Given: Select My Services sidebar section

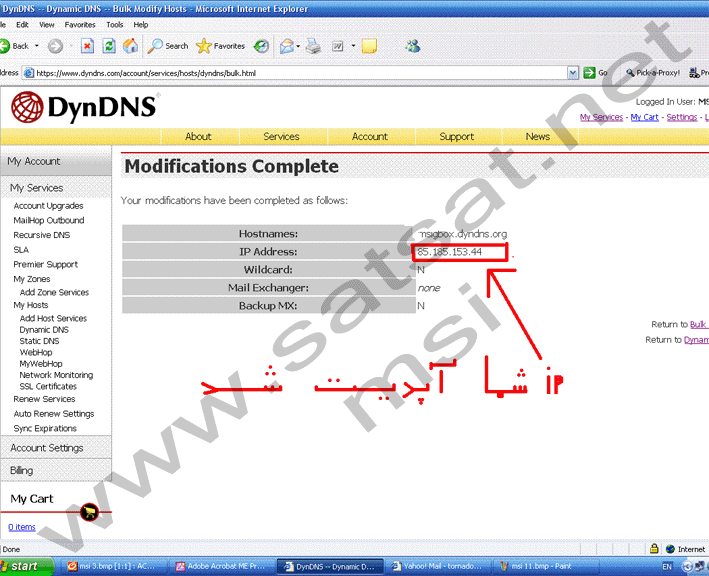Looking at the screenshot, I should (x=56, y=188).
